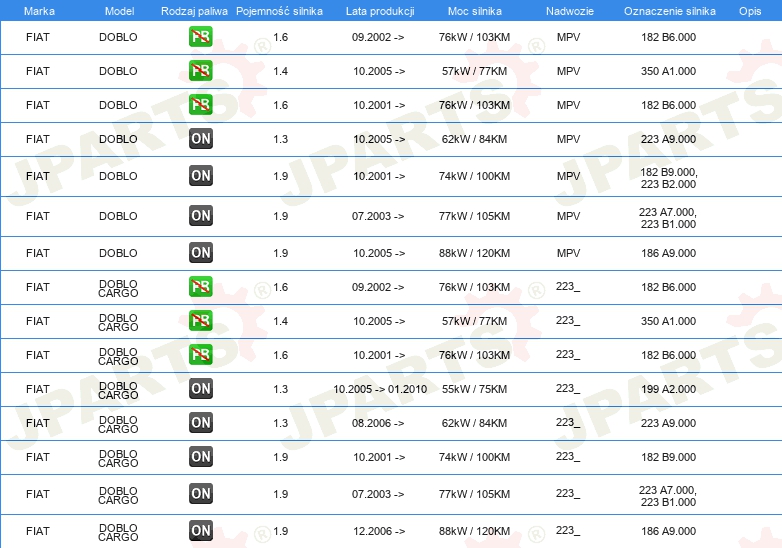Click the Pojemność silnika column header
Screen dimensions: 782x548
(x=279, y=11)
